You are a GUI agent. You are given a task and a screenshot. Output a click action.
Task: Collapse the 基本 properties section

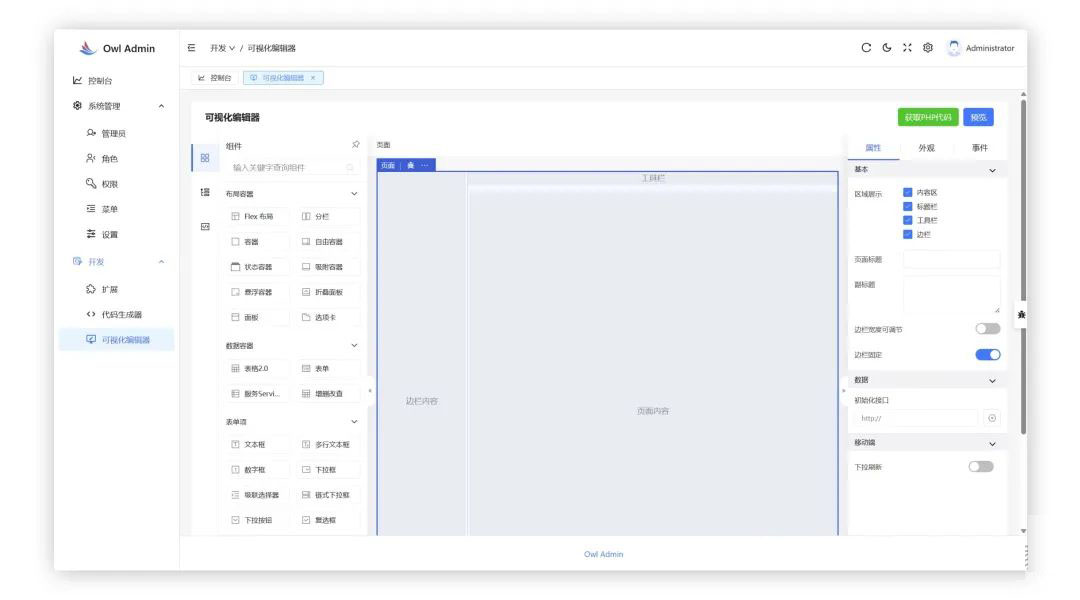992,171
